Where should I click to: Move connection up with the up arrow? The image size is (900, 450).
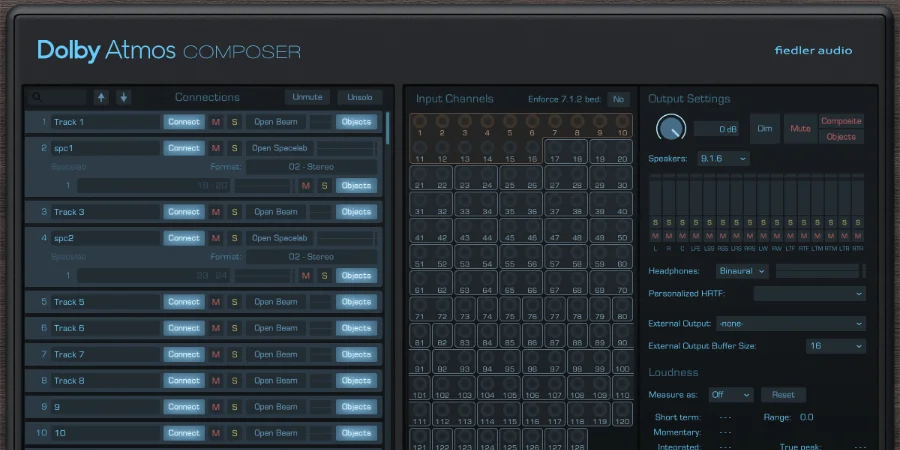[x=102, y=97]
